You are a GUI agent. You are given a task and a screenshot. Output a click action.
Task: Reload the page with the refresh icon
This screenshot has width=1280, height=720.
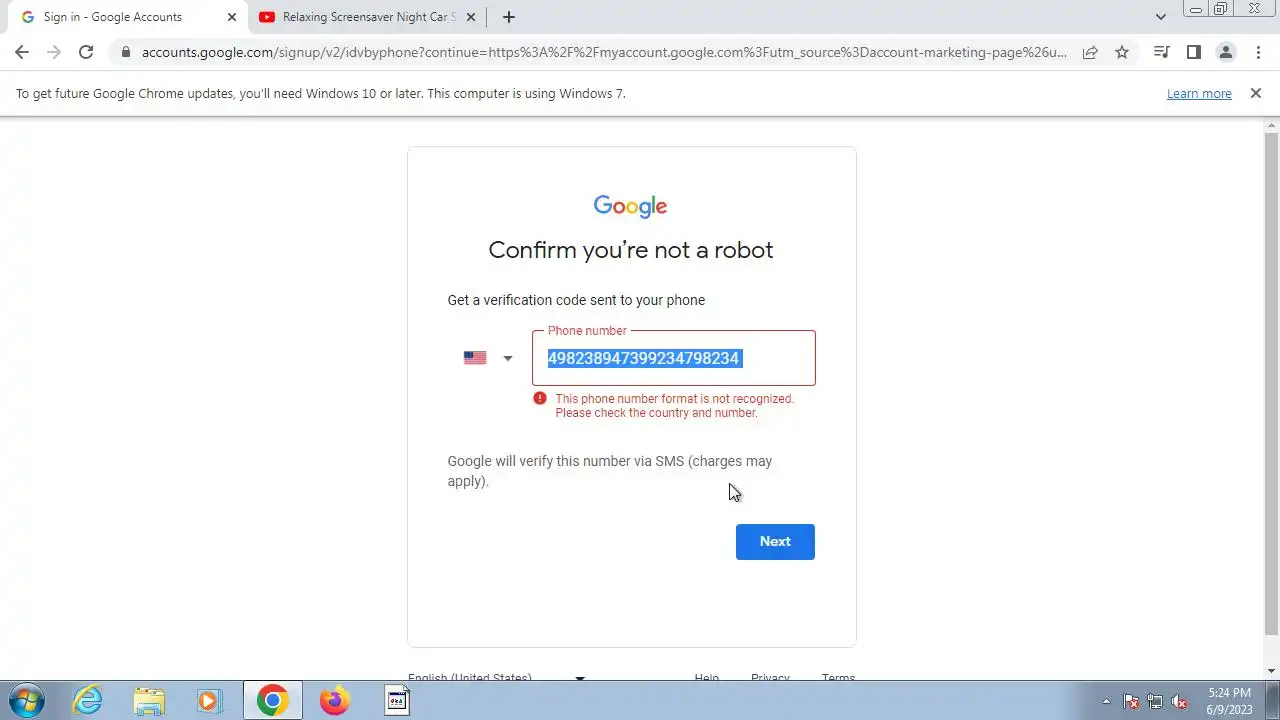pos(86,52)
